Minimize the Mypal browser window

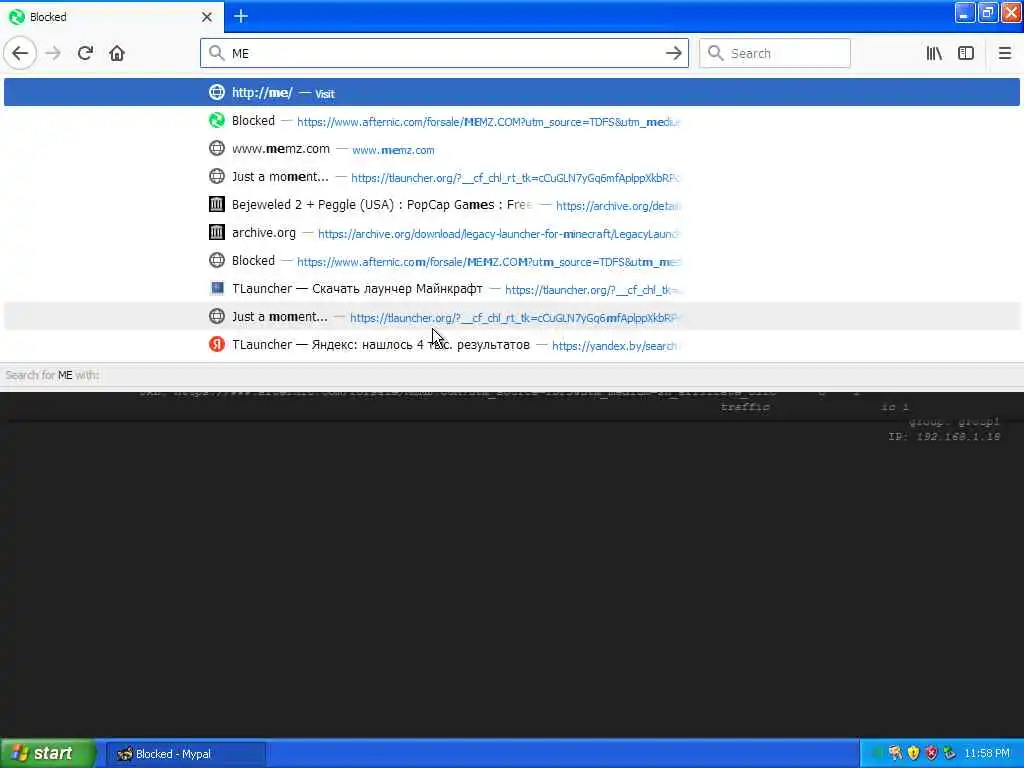(x=965, y=13)
